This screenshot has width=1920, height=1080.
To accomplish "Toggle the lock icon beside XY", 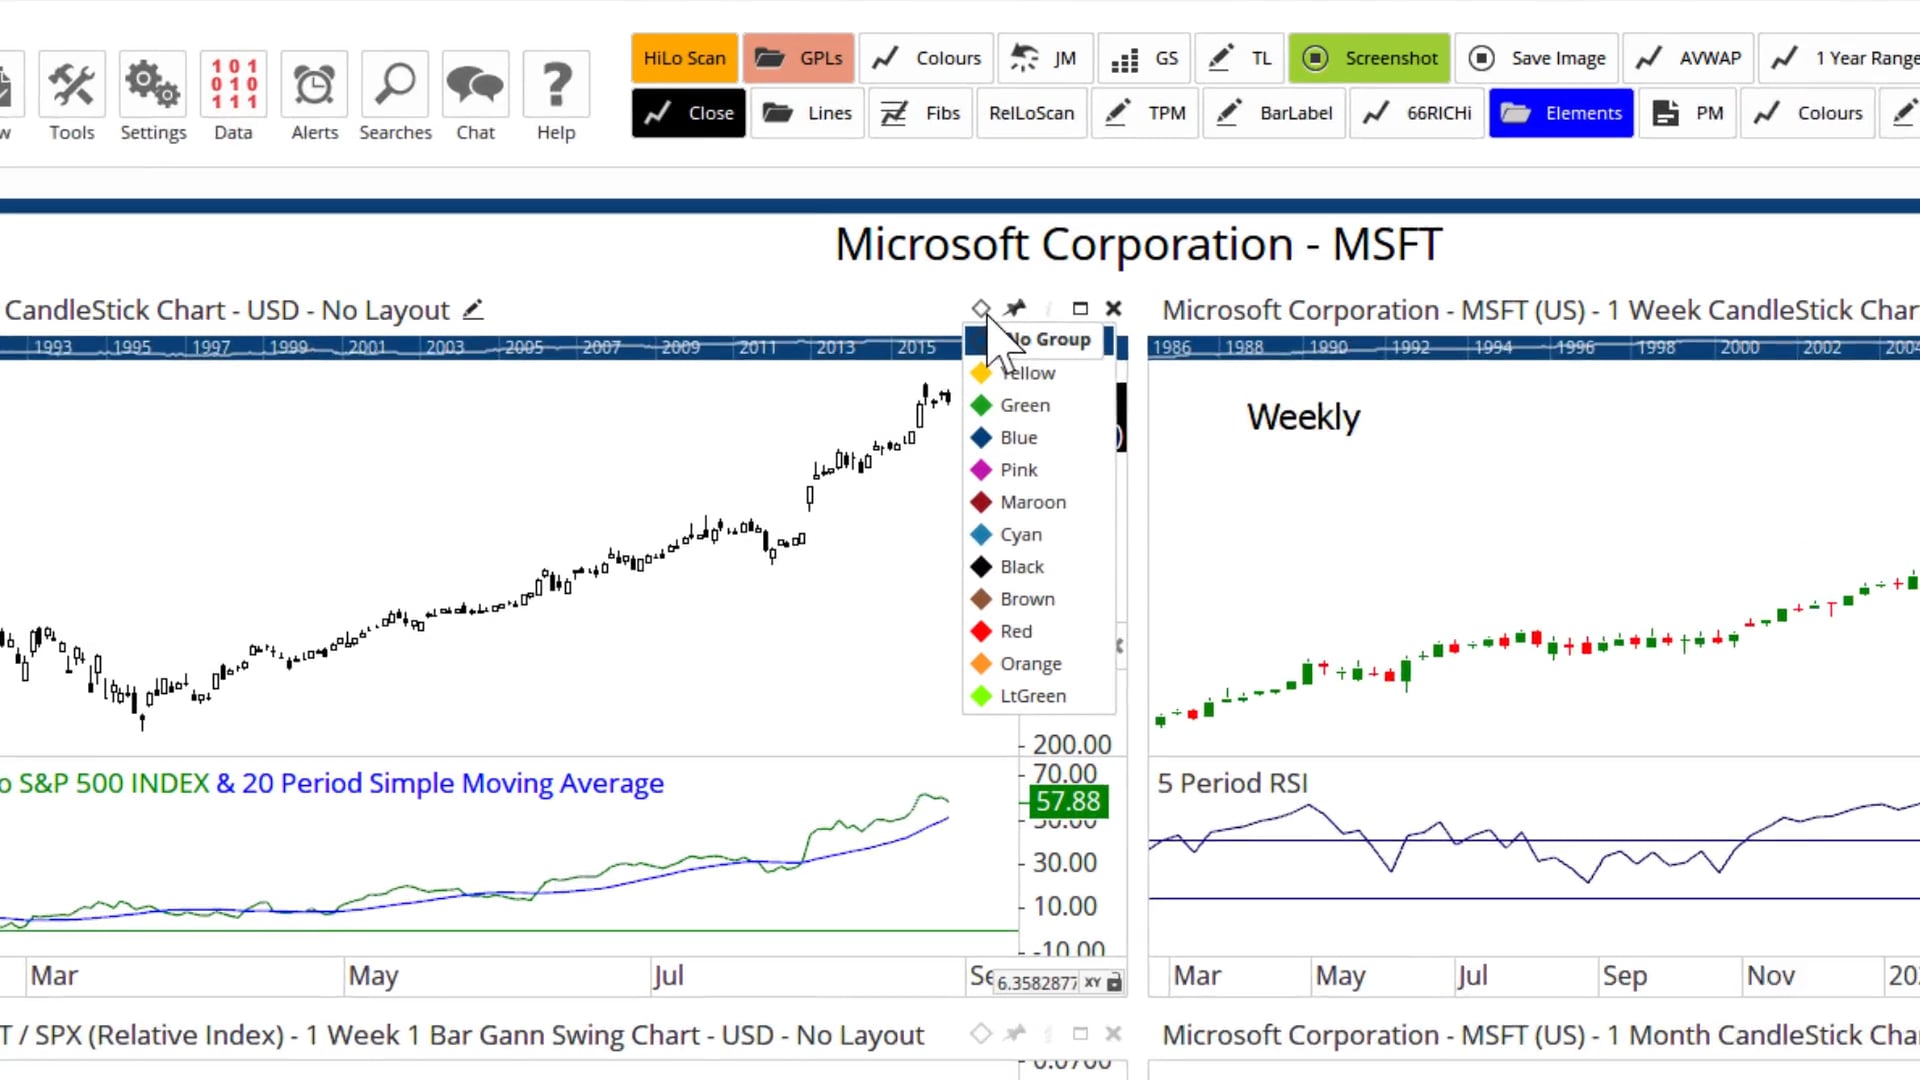I will (1114, 983).
